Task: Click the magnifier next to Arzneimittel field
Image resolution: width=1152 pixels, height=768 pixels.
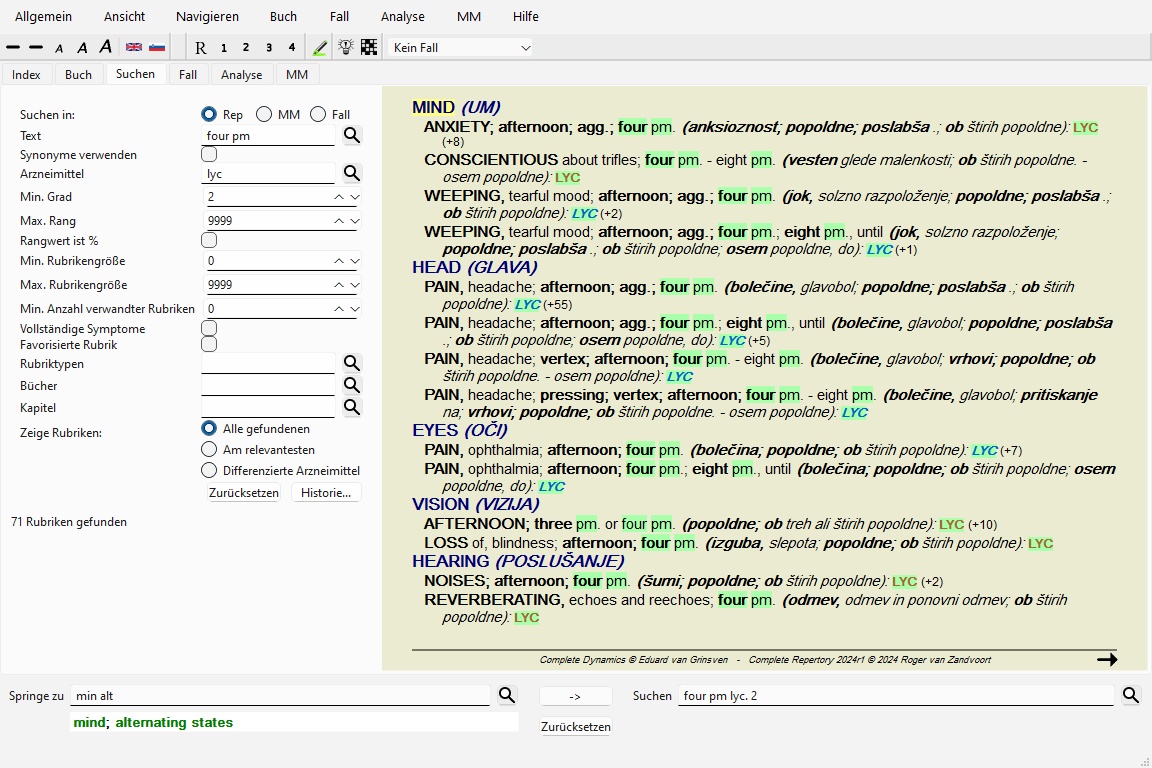Action: pos(352,173)
